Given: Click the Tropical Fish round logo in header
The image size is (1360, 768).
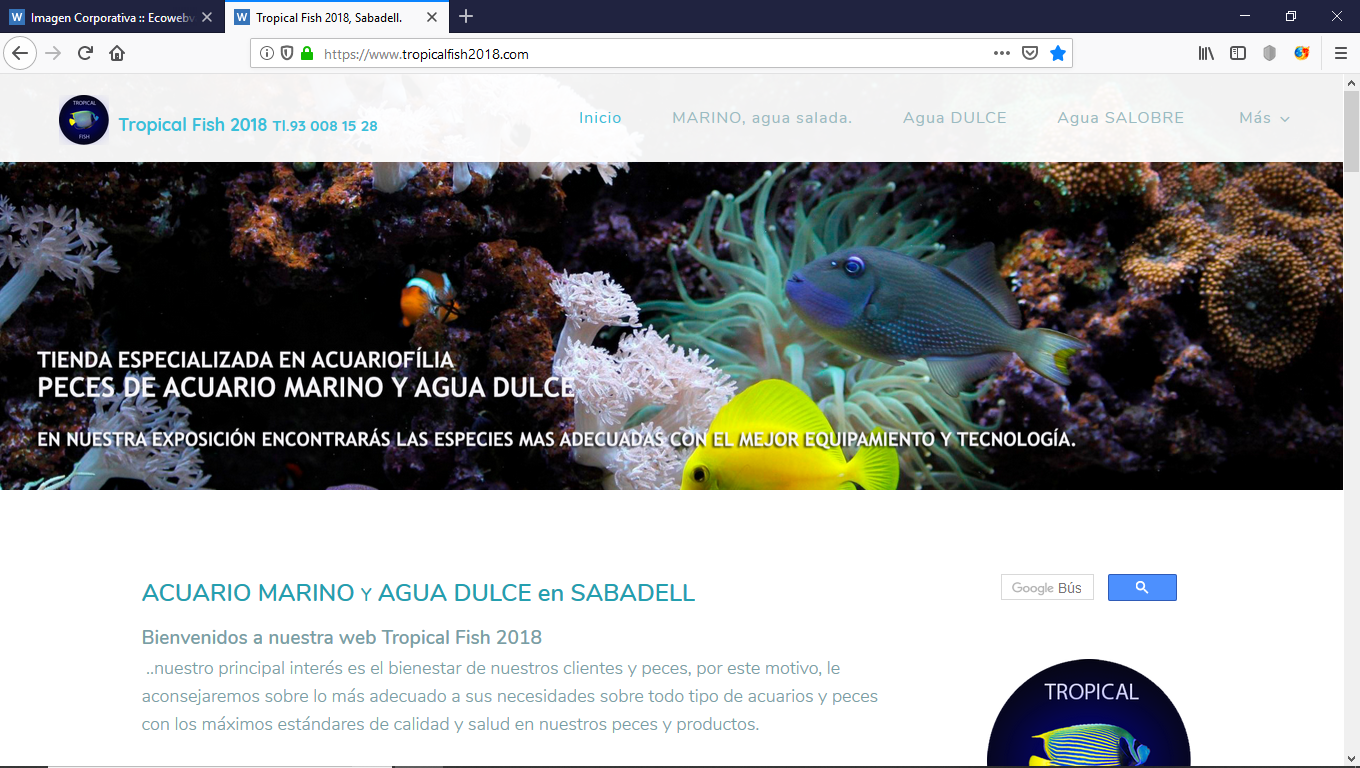Looking at the screenshot, I should 83,120.
